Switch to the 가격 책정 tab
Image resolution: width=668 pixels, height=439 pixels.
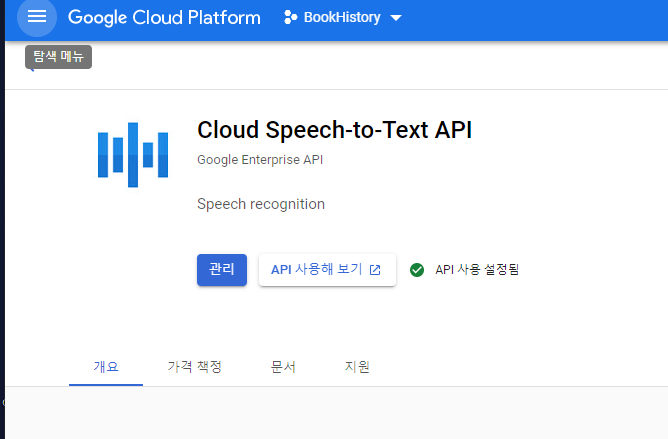[195, 367]
